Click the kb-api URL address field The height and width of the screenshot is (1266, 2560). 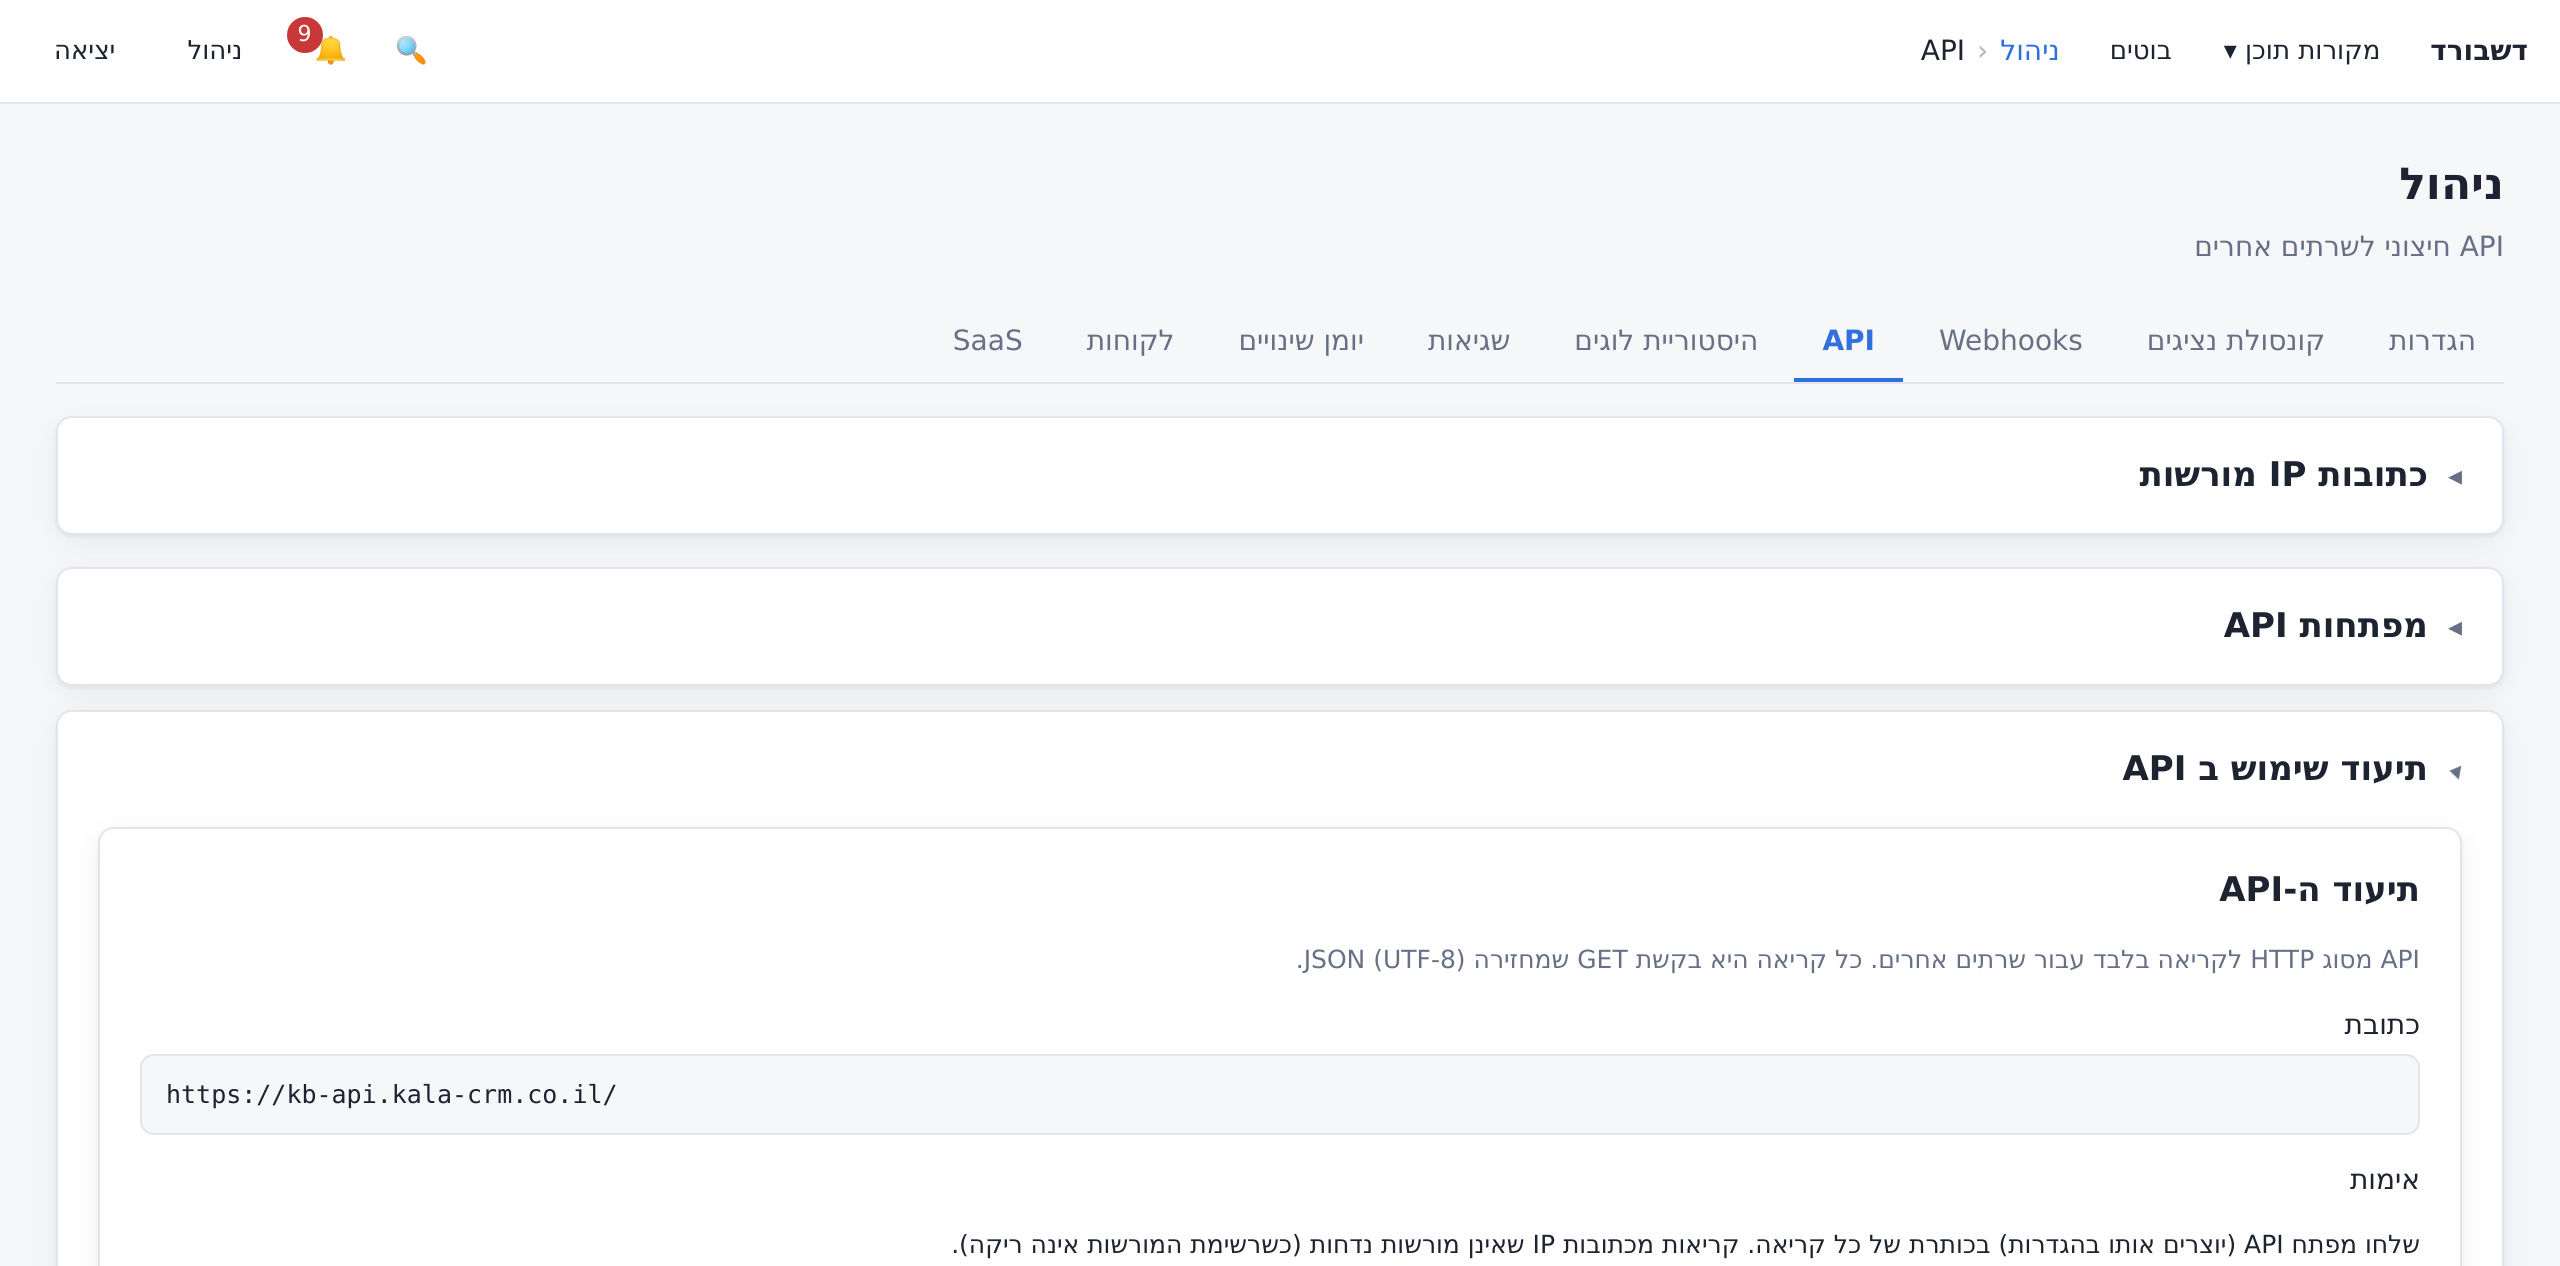(x=1279, y=1094)
